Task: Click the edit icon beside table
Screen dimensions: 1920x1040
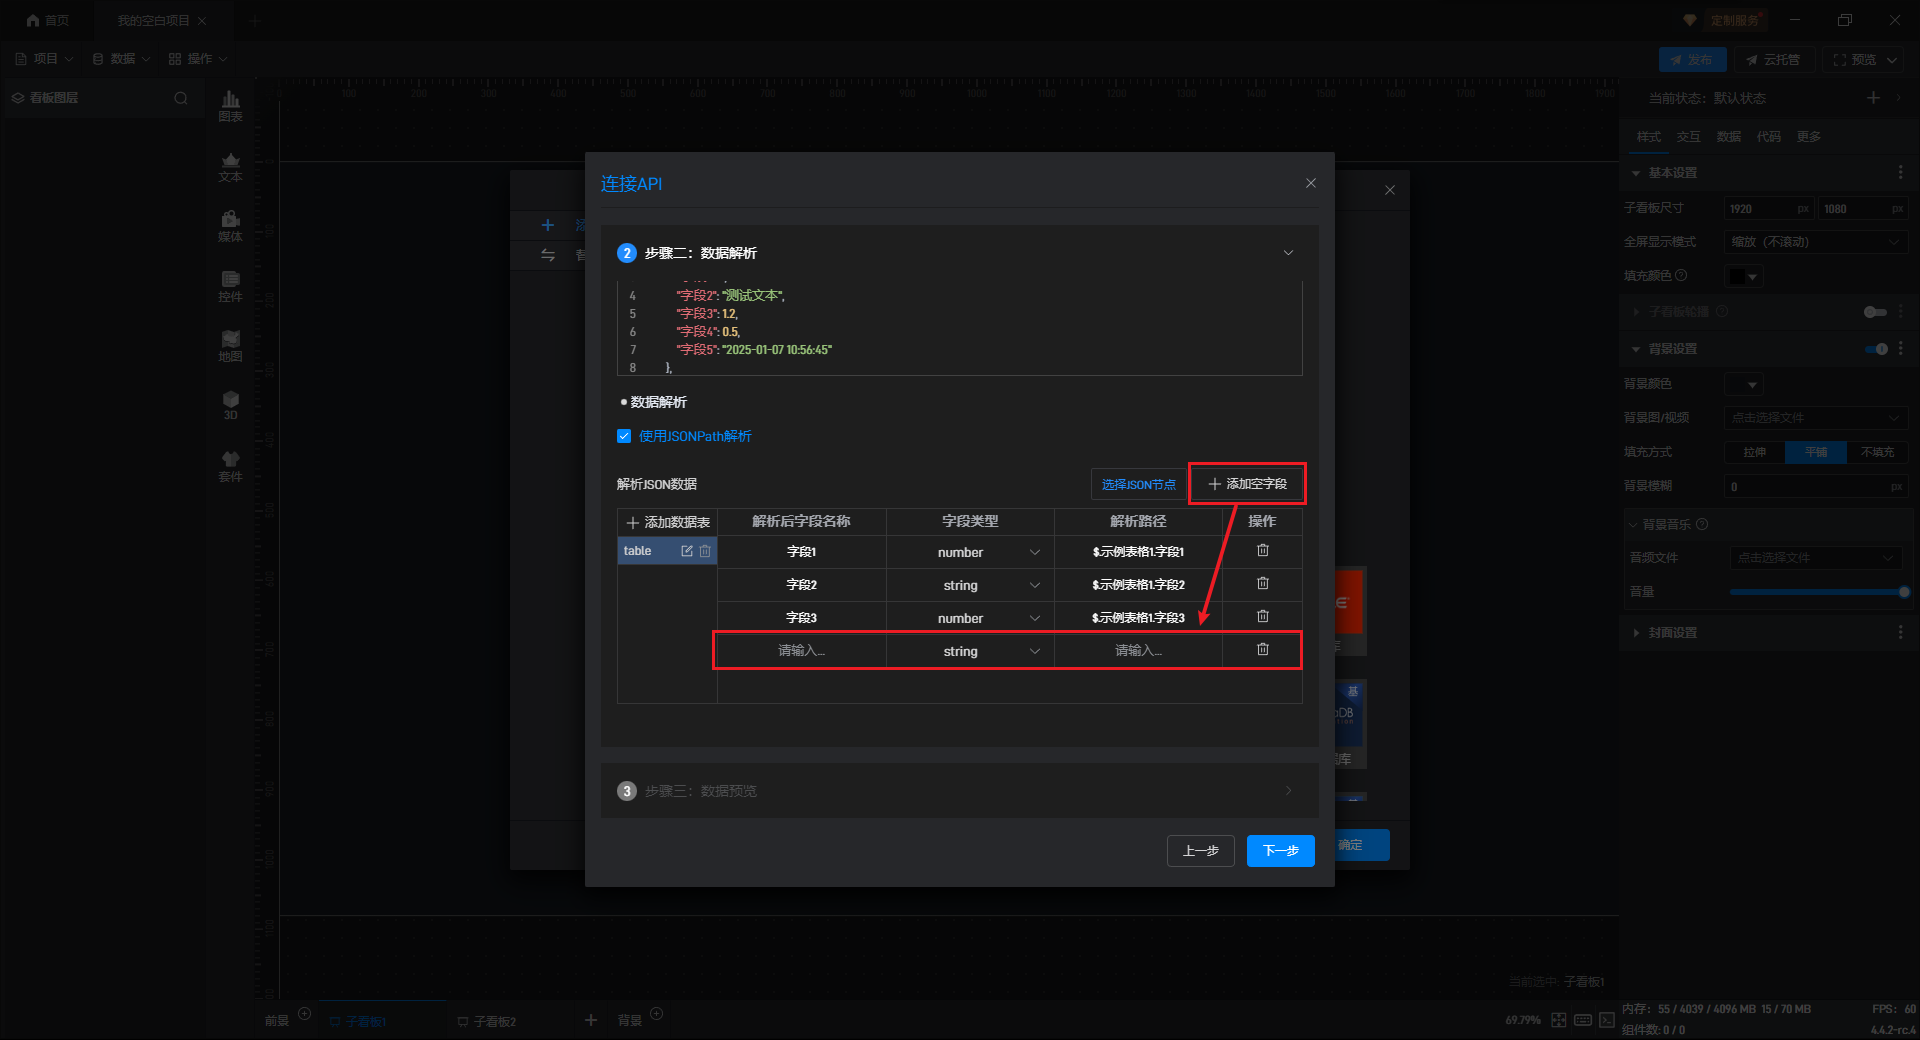Action: coord(687,551)
